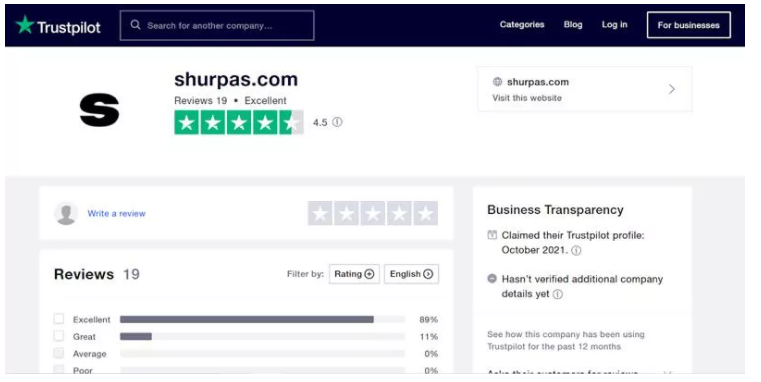Check the Great filter checkbox
Screen dimensions: 761x382
pos(59,336)
